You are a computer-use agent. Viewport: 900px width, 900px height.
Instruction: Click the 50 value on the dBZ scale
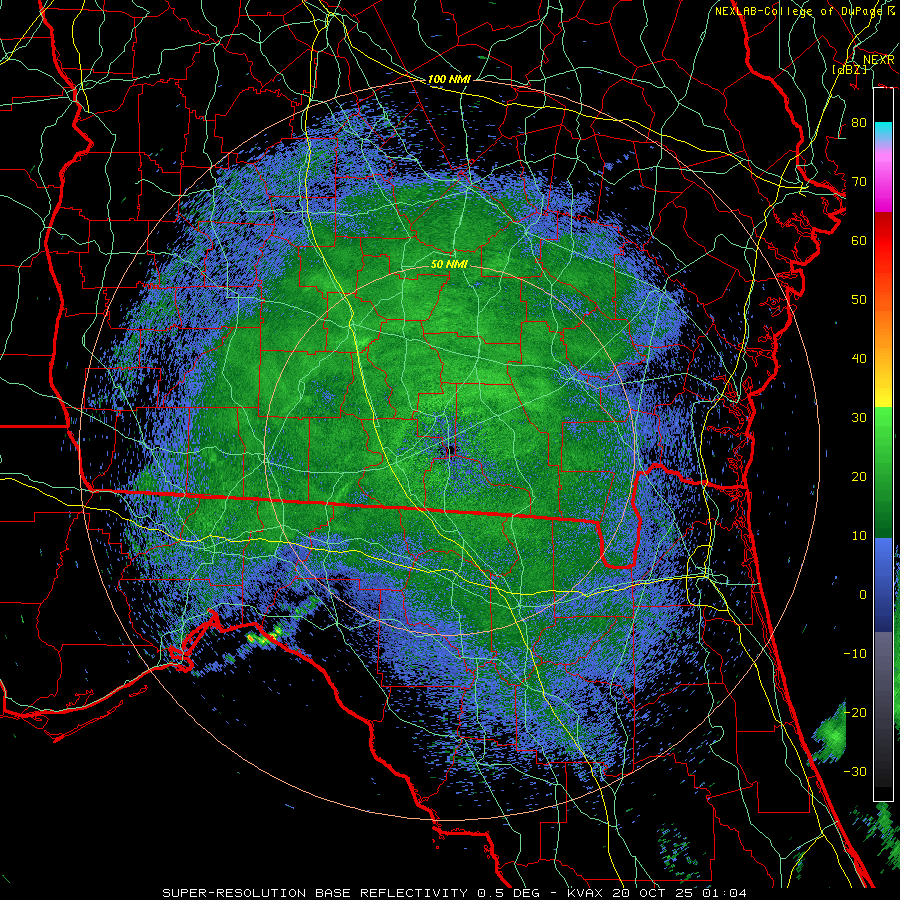859,300
